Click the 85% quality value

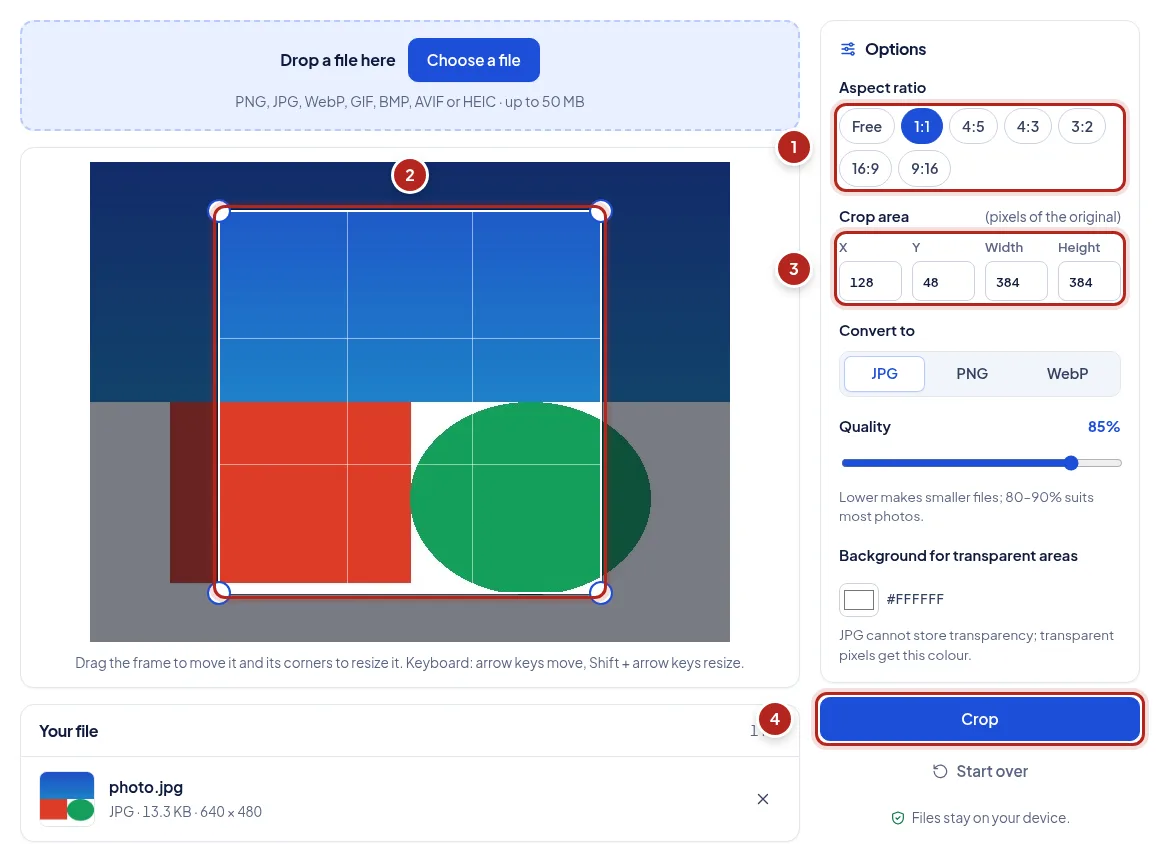point(1103,427)
